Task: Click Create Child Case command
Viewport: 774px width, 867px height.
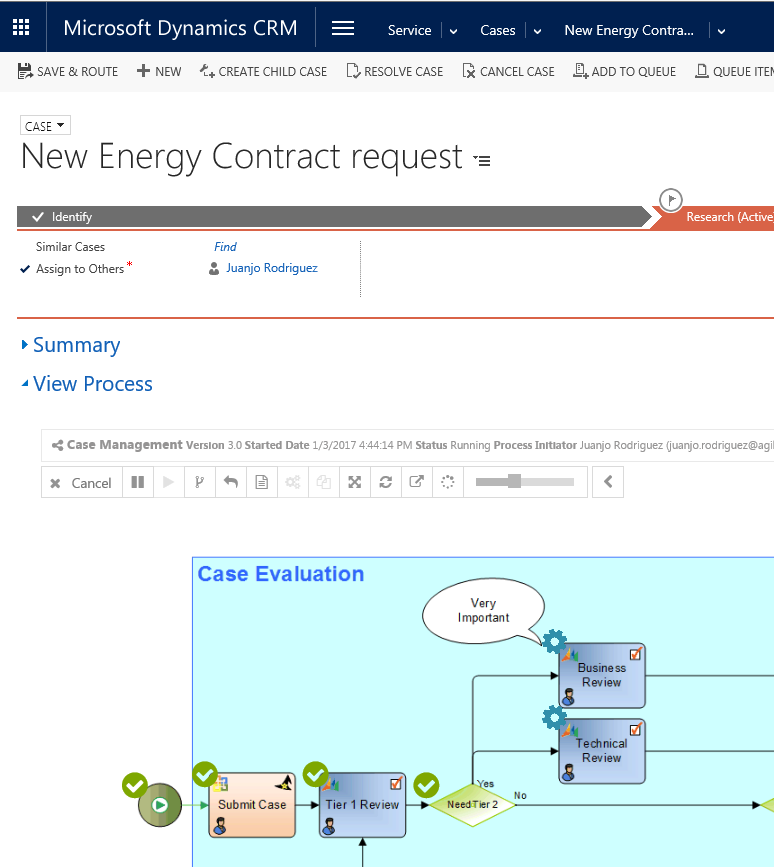Action: (263, 71)
